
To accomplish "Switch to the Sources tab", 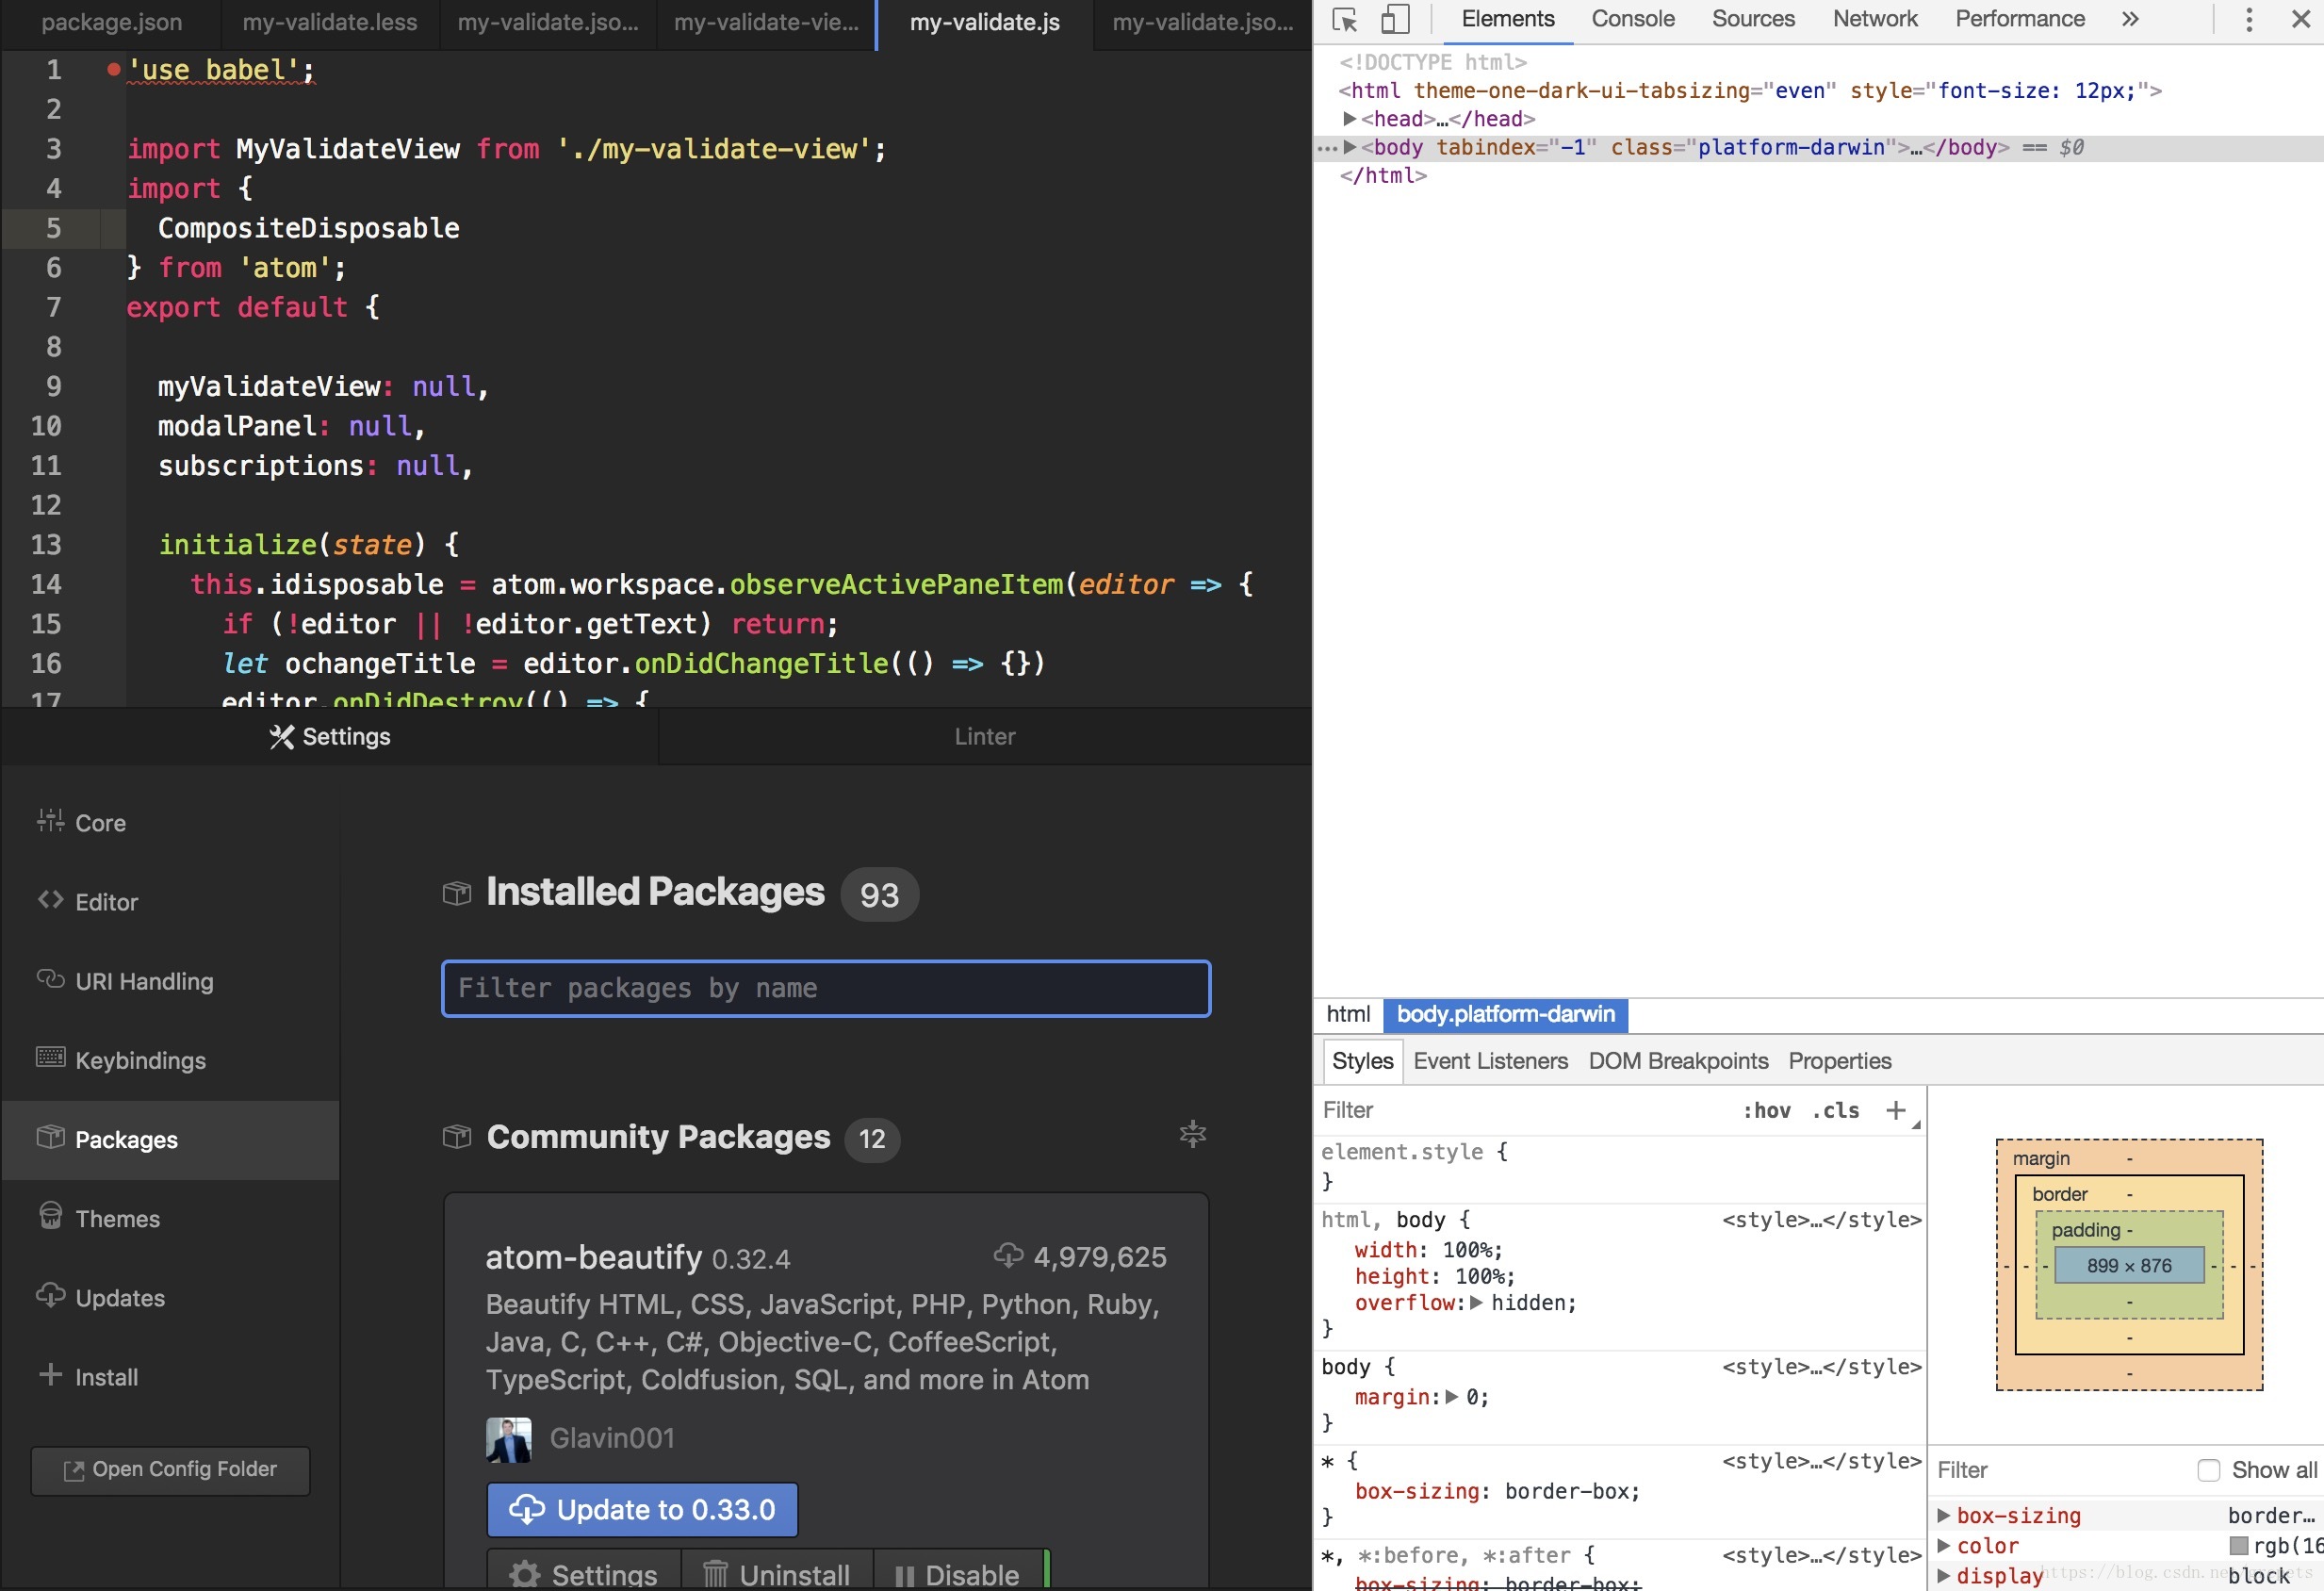I will (1753, 19).
